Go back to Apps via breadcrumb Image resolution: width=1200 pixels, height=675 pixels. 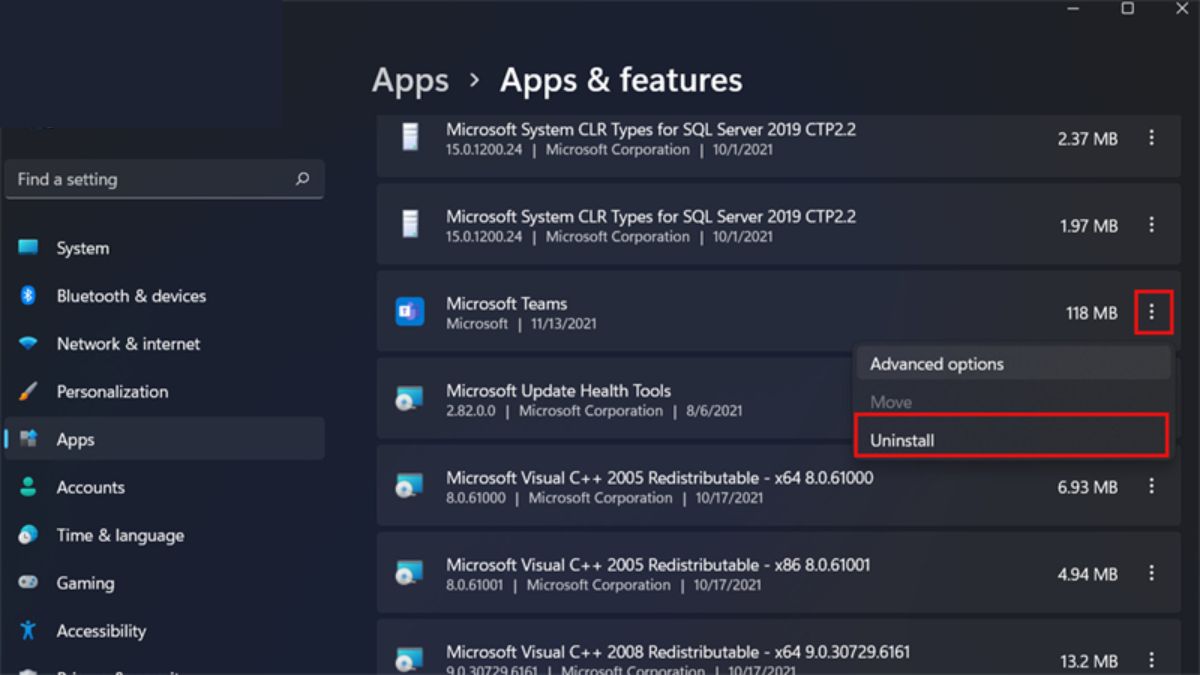[x=410, y=80]
